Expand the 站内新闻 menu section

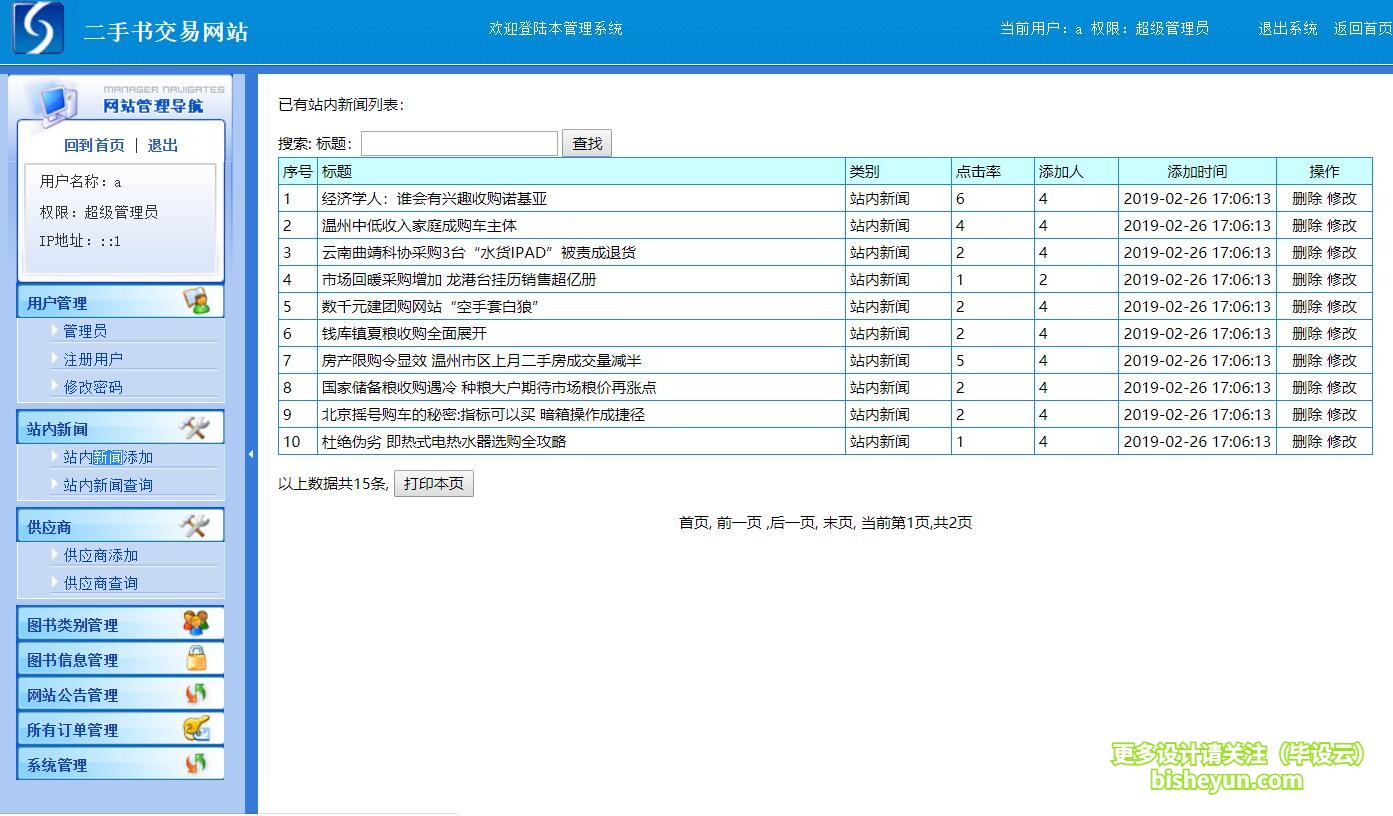coord(120,428)
